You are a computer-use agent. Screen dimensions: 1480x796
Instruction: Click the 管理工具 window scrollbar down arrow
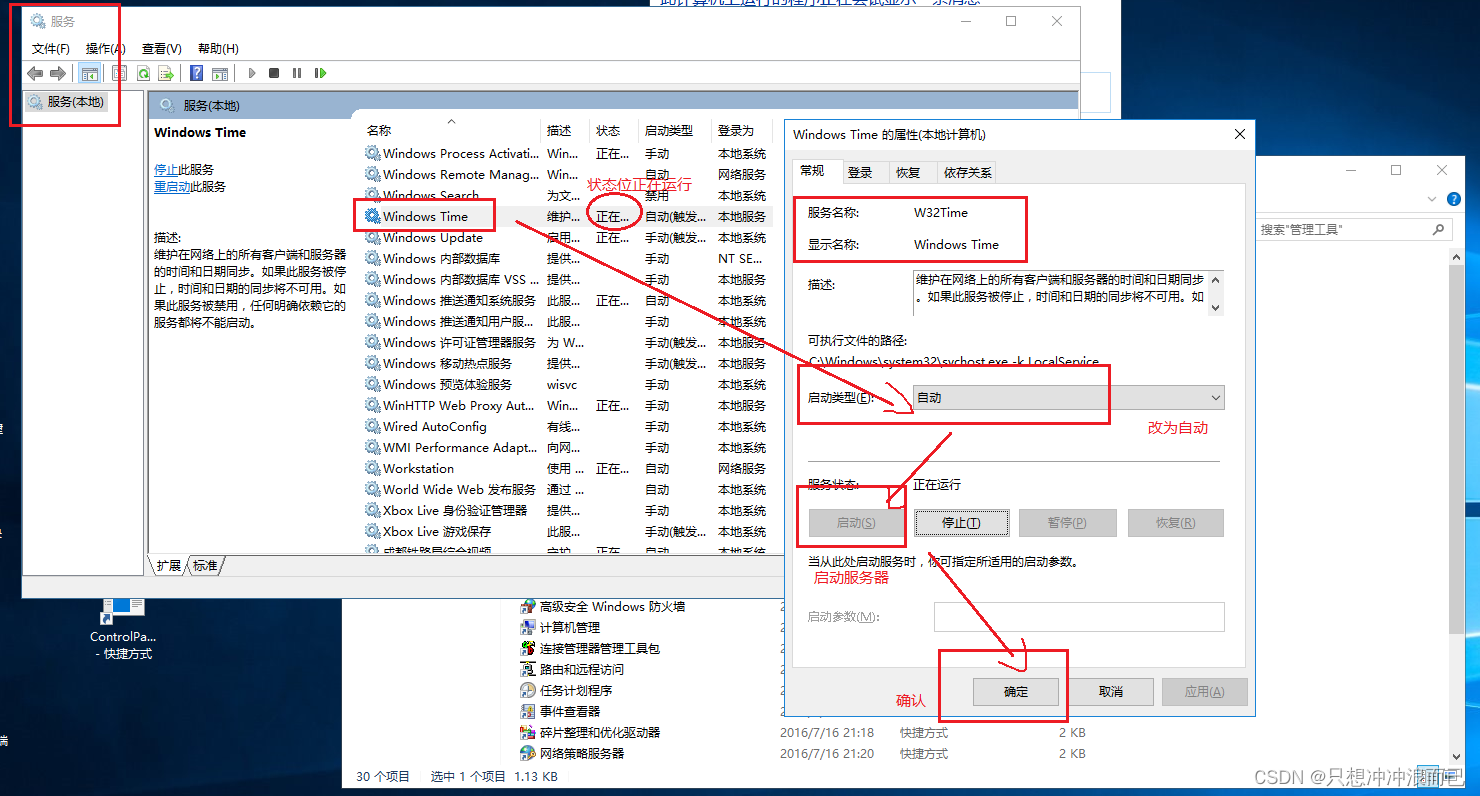coord(1456,757)
